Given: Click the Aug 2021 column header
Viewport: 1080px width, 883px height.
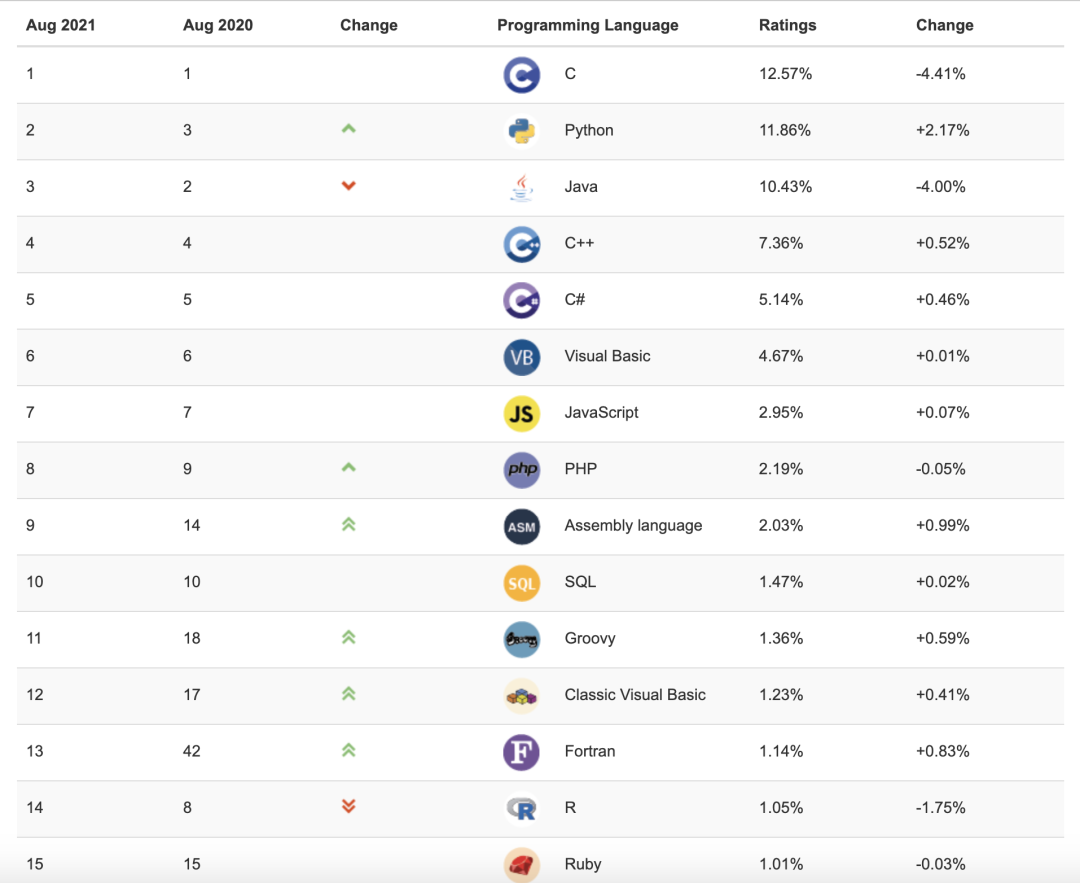Looking at the screenshot, I should tap(60, 25).
